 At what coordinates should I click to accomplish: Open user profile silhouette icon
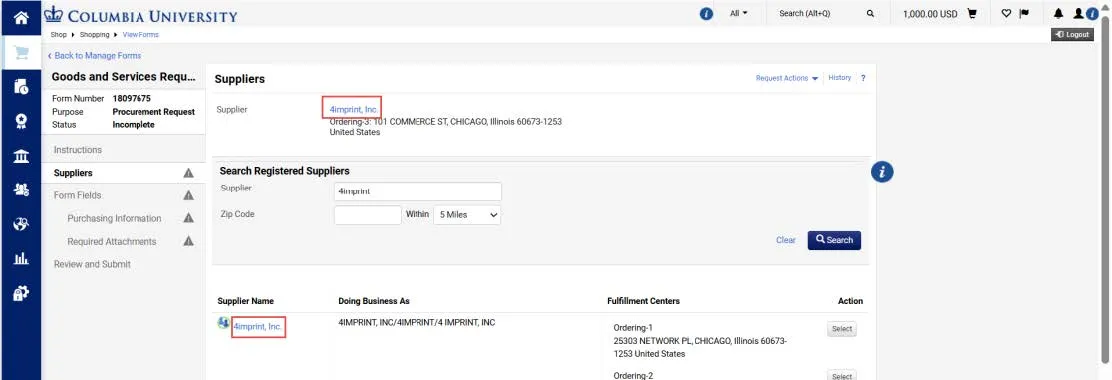click(1078, 13)
